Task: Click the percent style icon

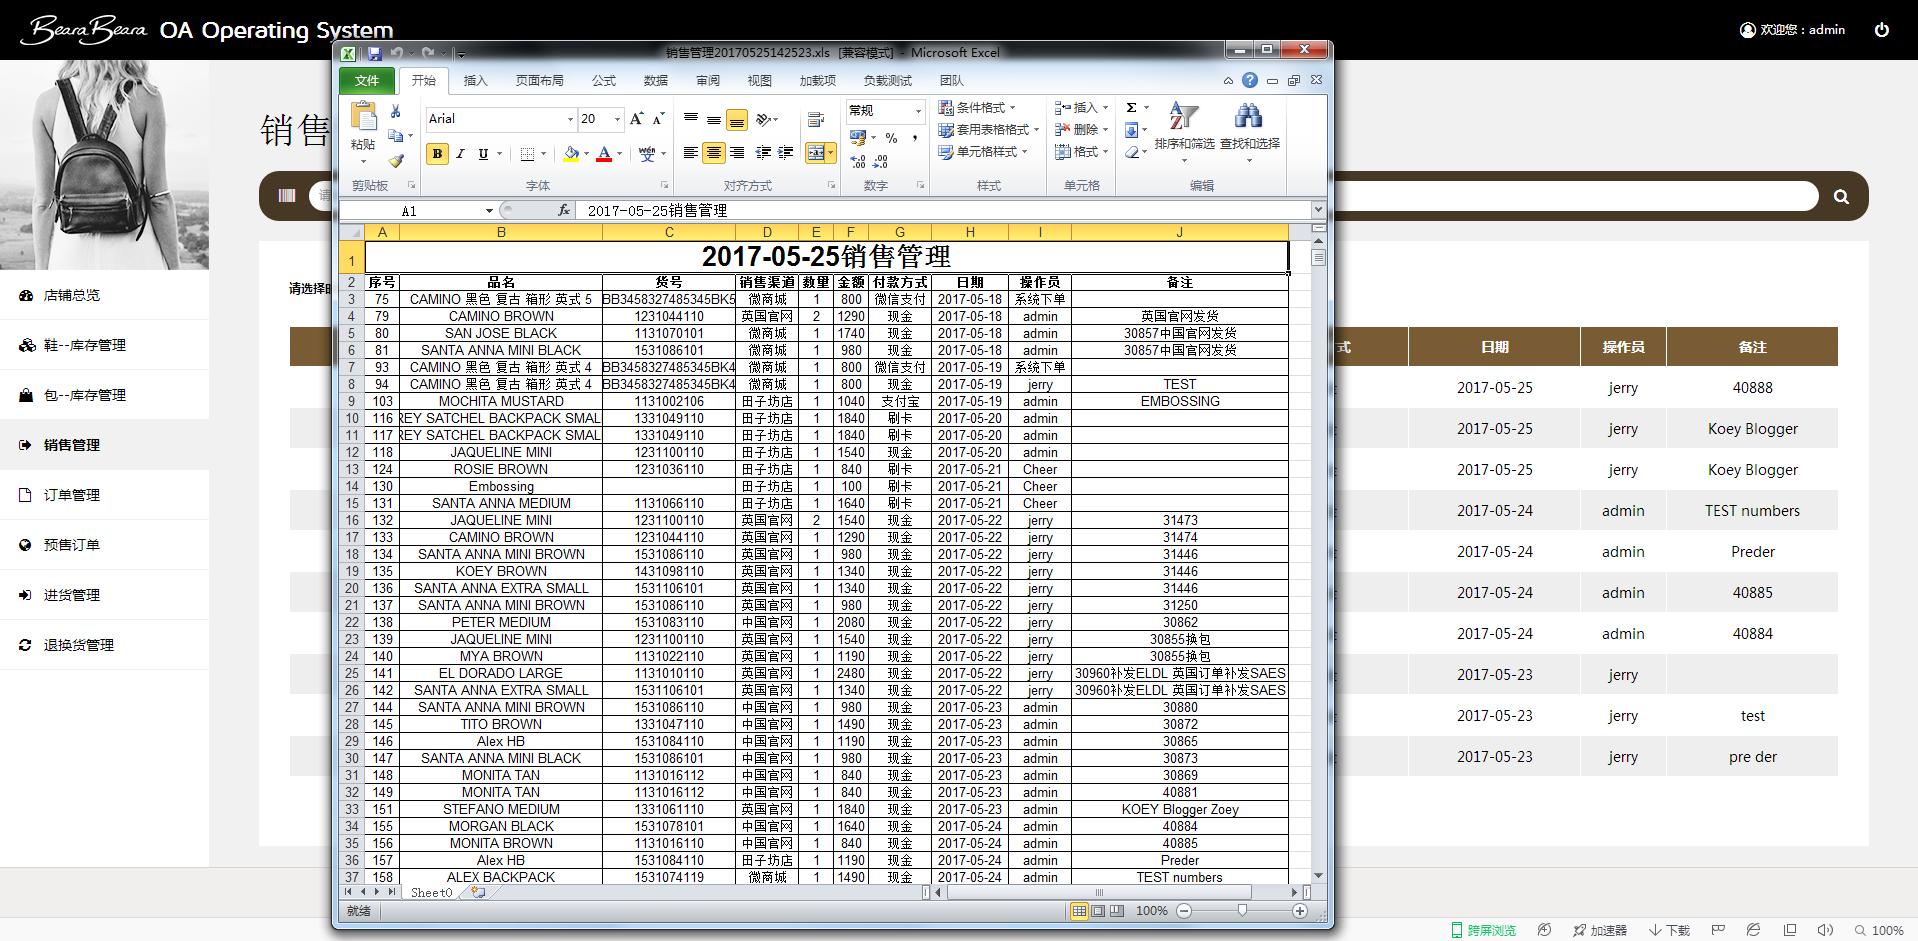Action: 891,138
